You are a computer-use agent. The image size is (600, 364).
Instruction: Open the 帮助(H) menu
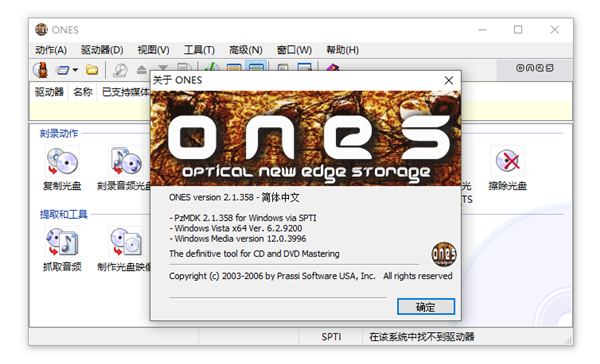pyautogui.click(x=342, y=50)
